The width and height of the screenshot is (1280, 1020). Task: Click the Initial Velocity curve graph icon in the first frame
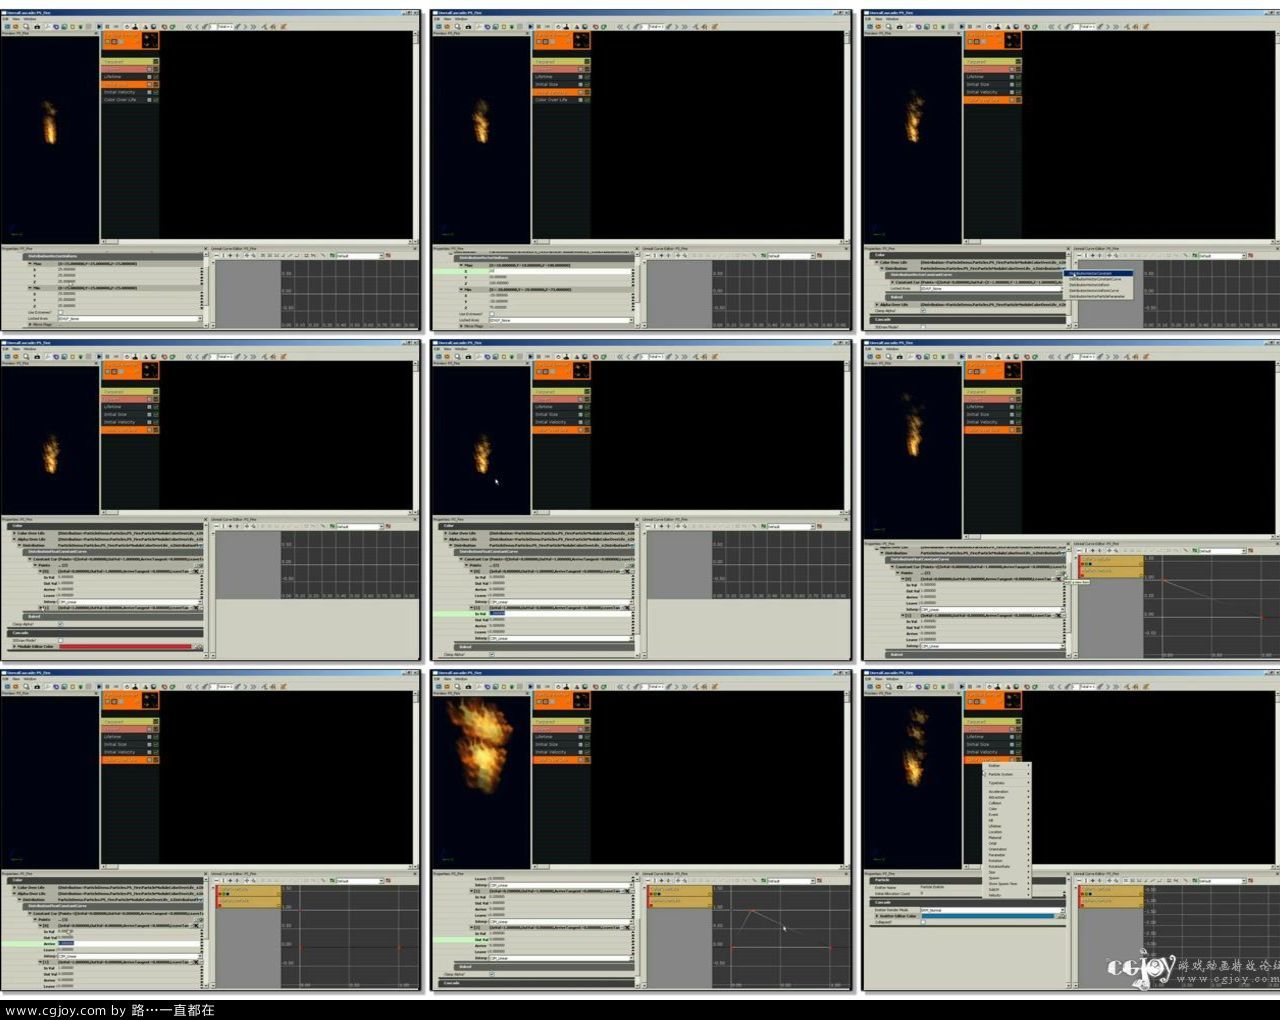click(156, 92)
